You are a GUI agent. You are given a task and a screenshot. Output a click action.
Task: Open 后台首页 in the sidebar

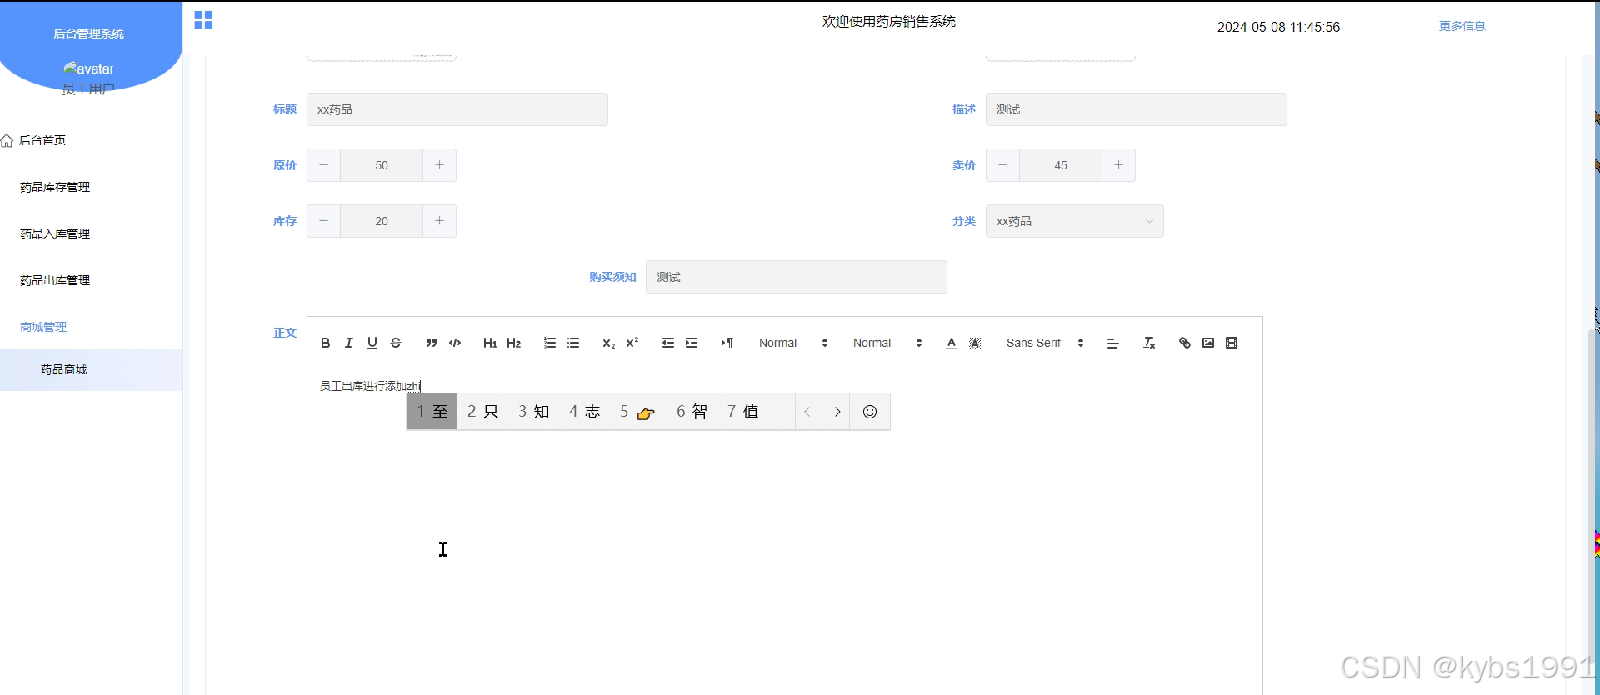click(x=42, y=140)
